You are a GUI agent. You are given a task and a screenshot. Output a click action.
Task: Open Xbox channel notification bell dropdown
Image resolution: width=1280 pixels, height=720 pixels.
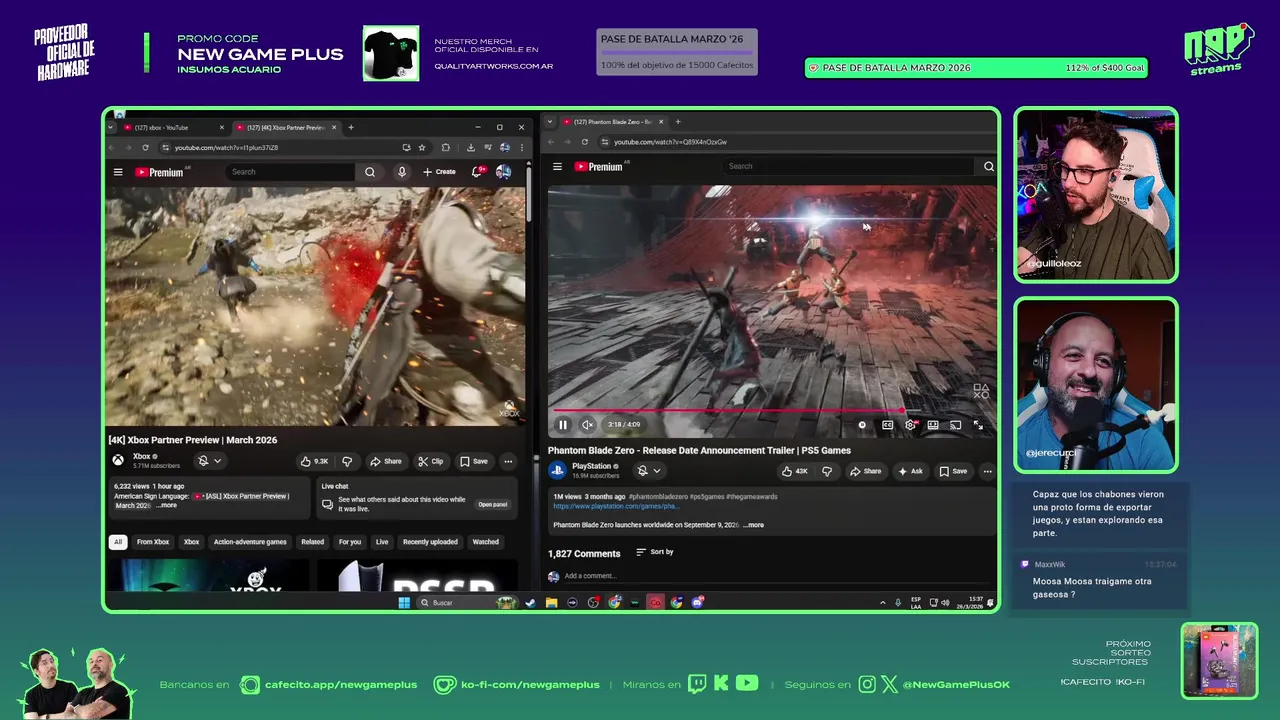[x=209, y=461]
